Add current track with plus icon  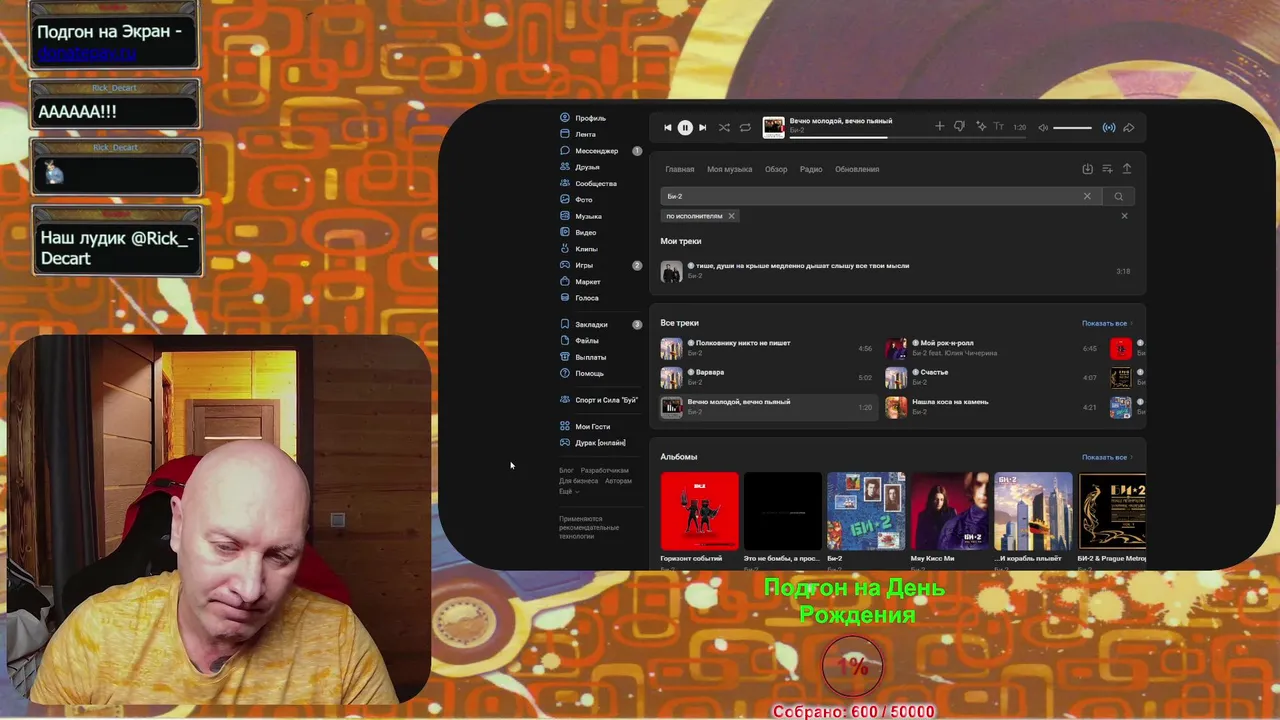(x=939, y=127)
